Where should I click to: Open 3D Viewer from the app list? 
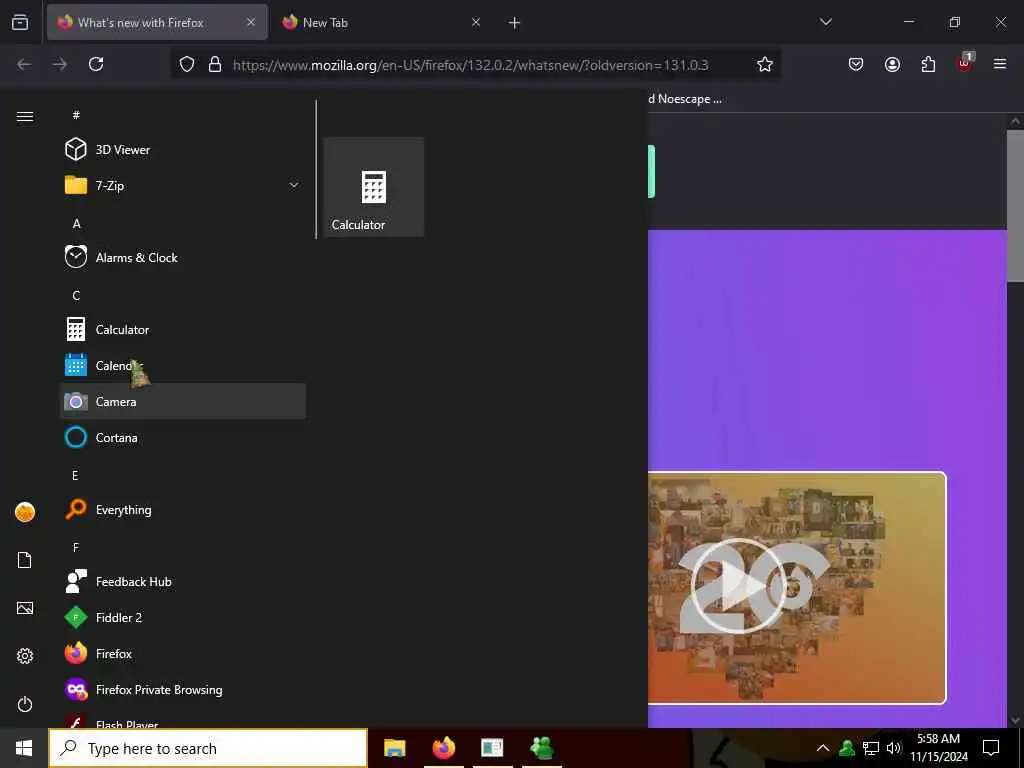[183, 150]
